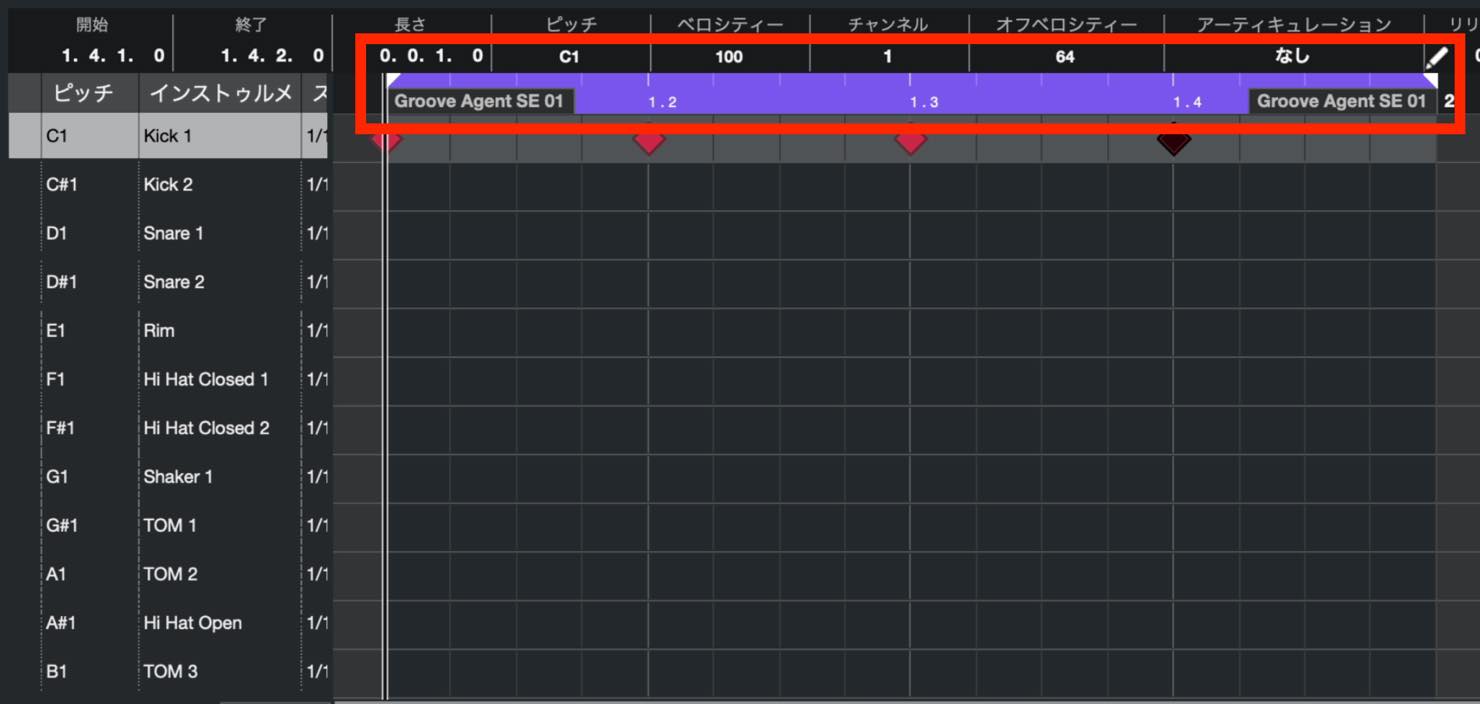This screenshot has width=1480, height=704.
Task: Select the Kick 1 drum row
Action: coord(170,136)
